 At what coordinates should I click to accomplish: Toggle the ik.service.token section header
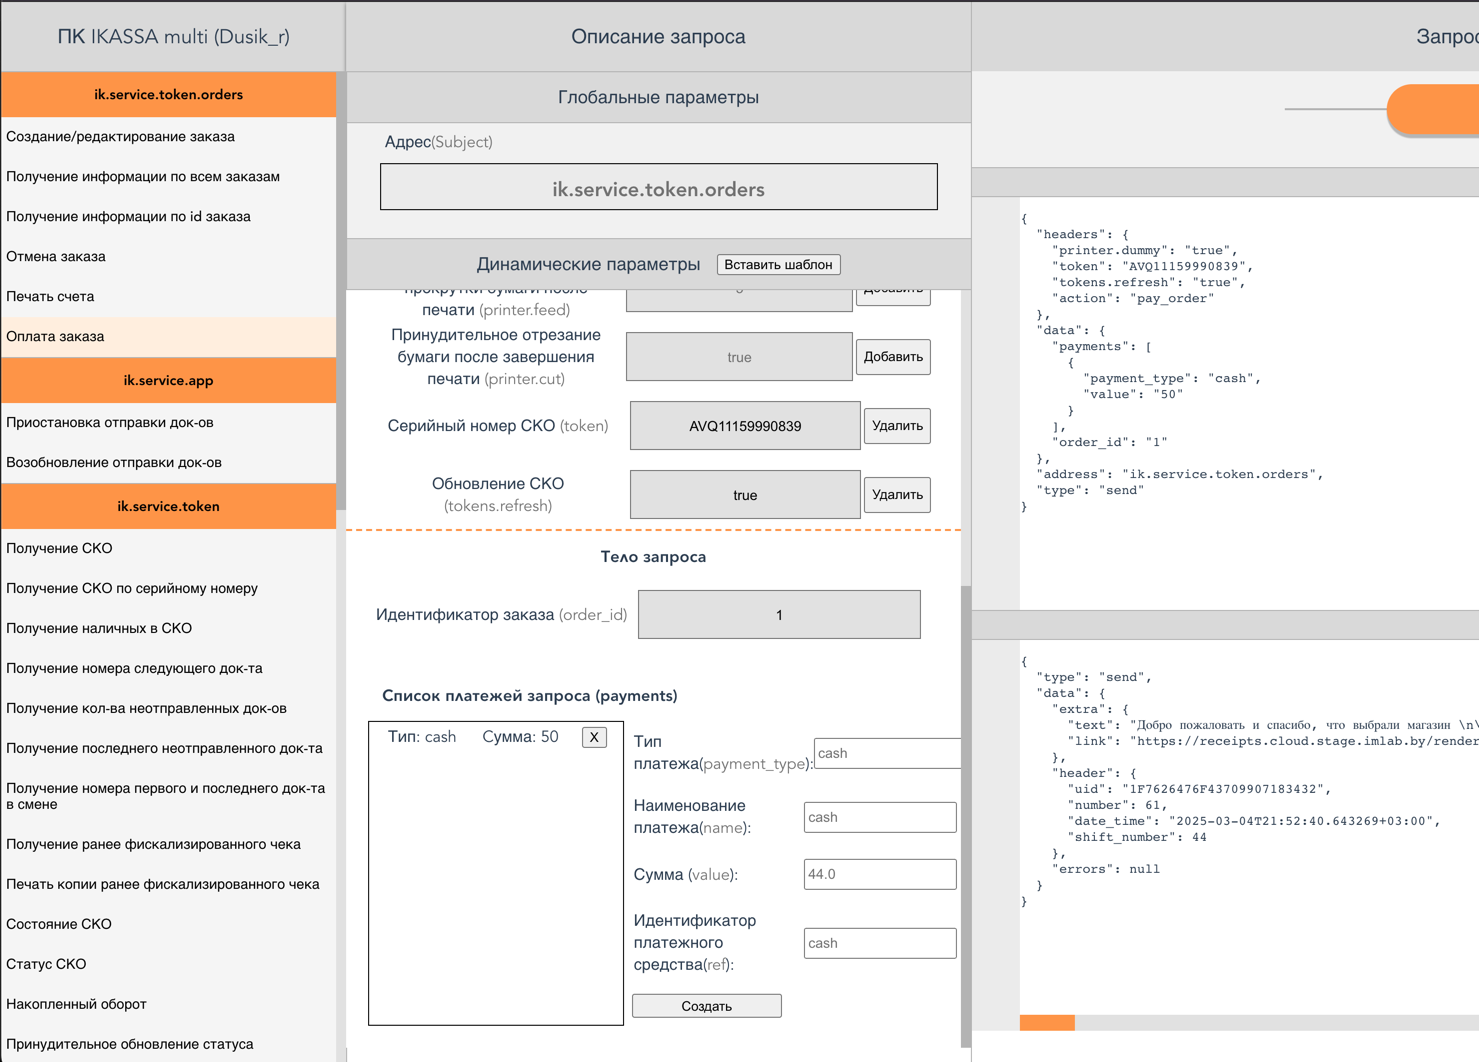click(x=168, y=507)
